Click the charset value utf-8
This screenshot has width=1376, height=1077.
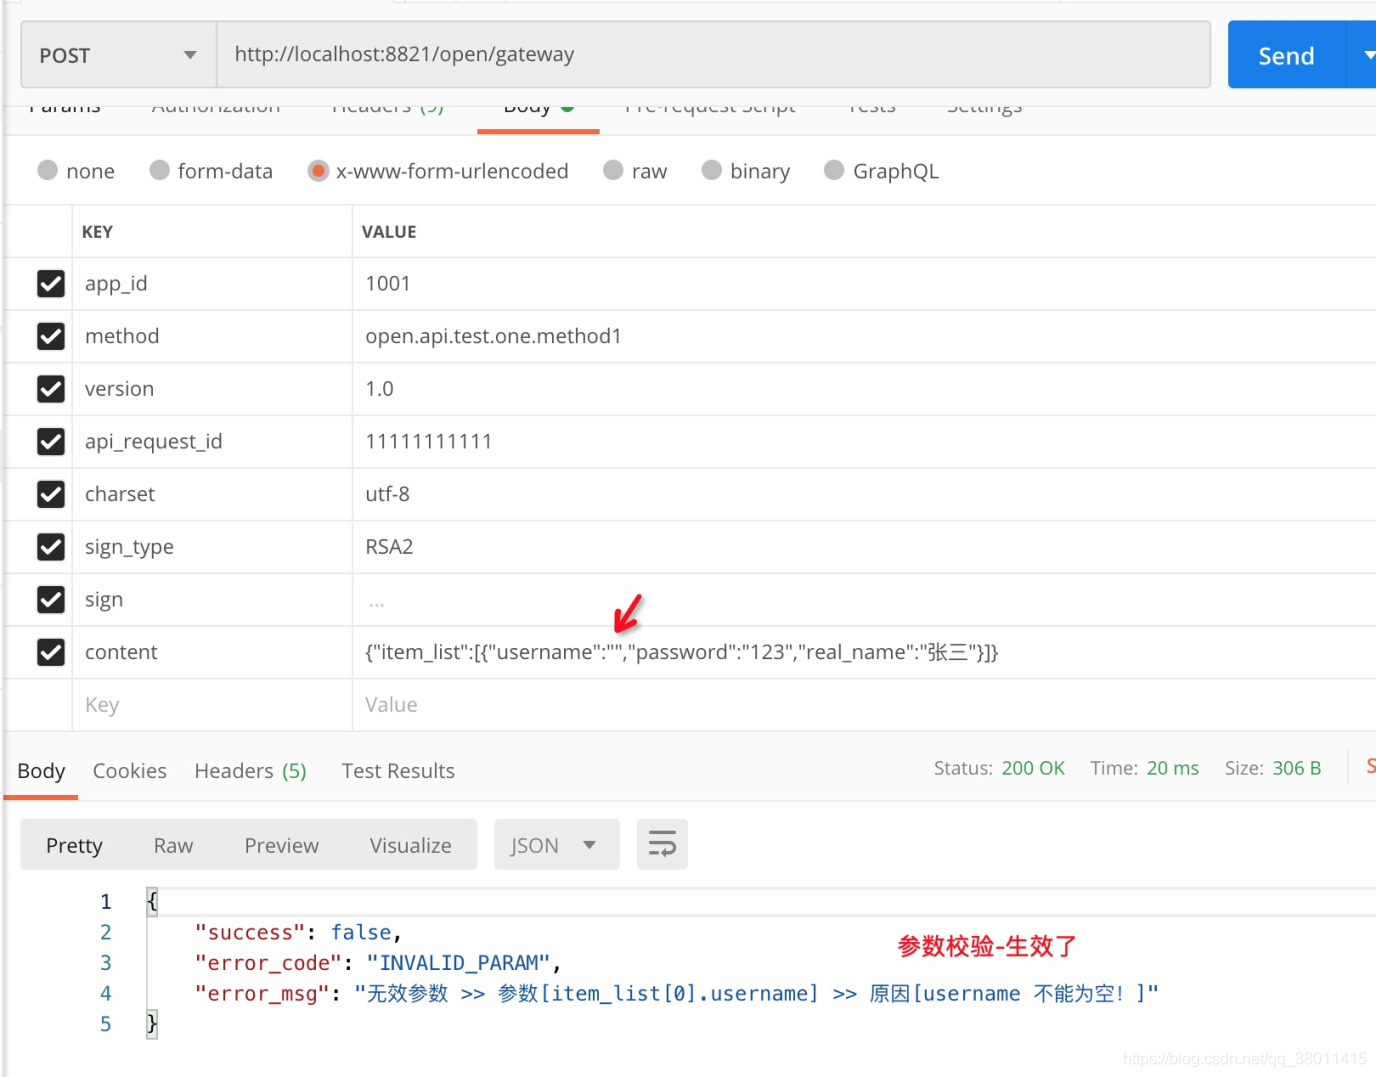click(x=387, y=494)
